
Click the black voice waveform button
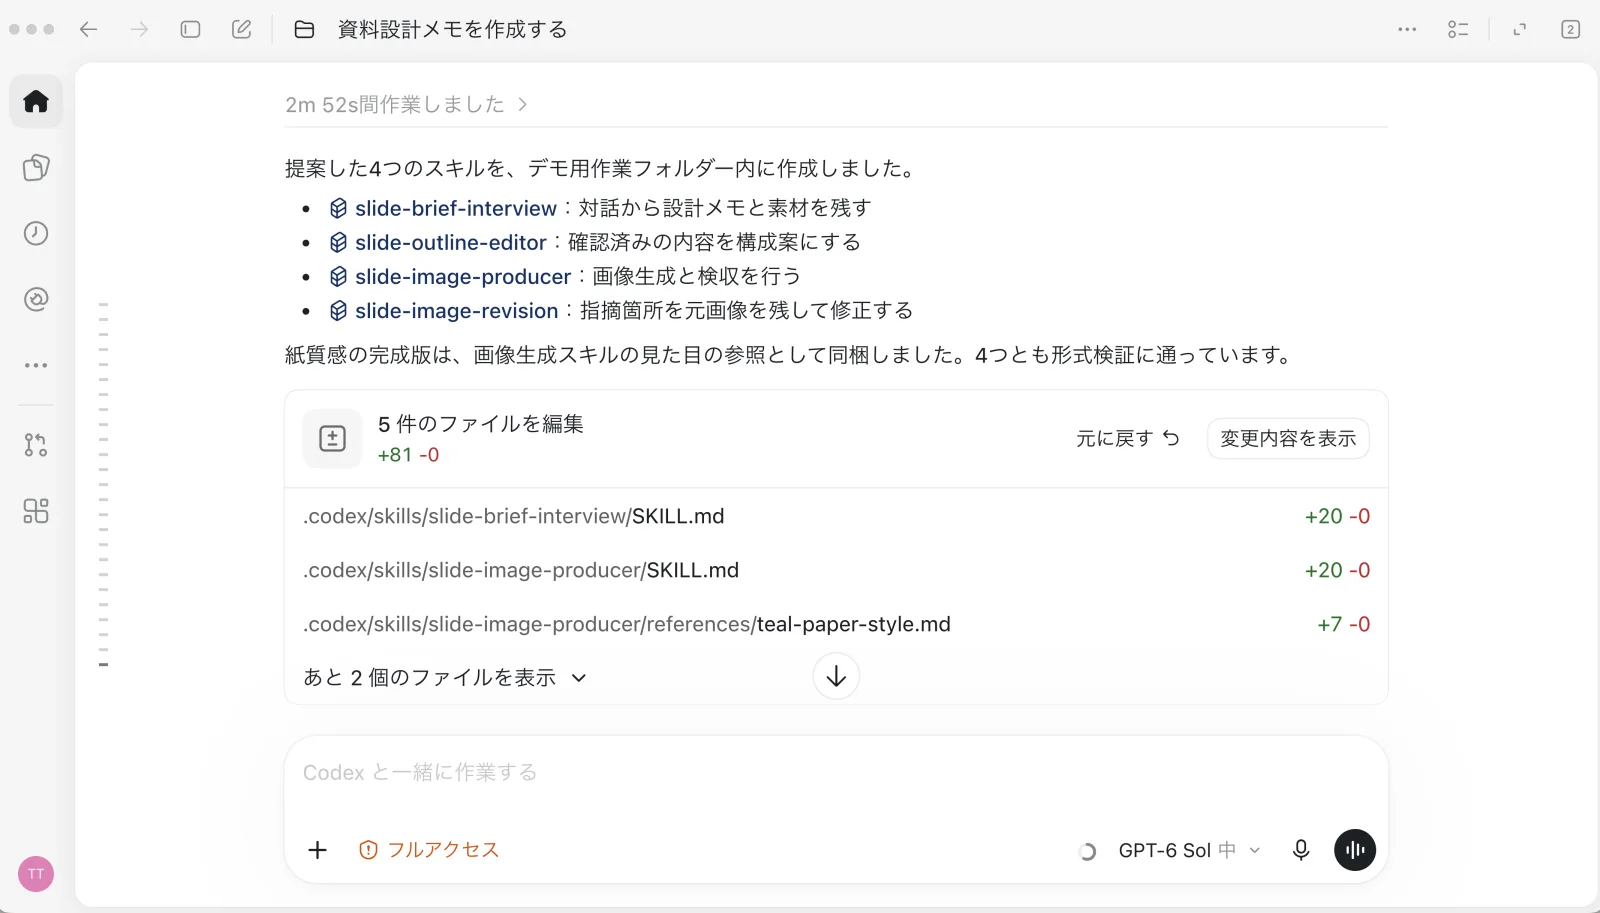coord(1355,850)
